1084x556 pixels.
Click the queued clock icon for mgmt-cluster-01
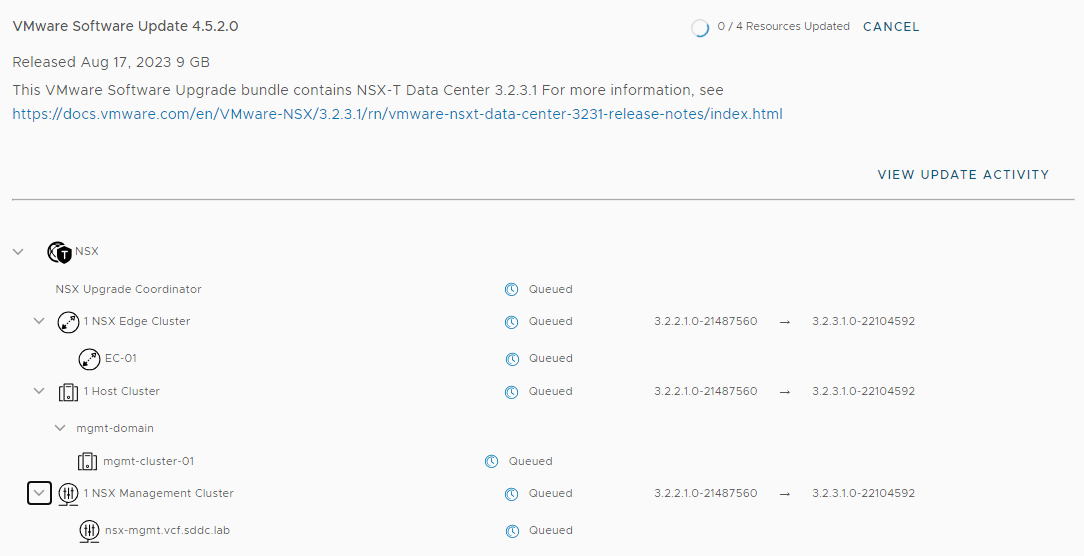[x=491, y=462]
